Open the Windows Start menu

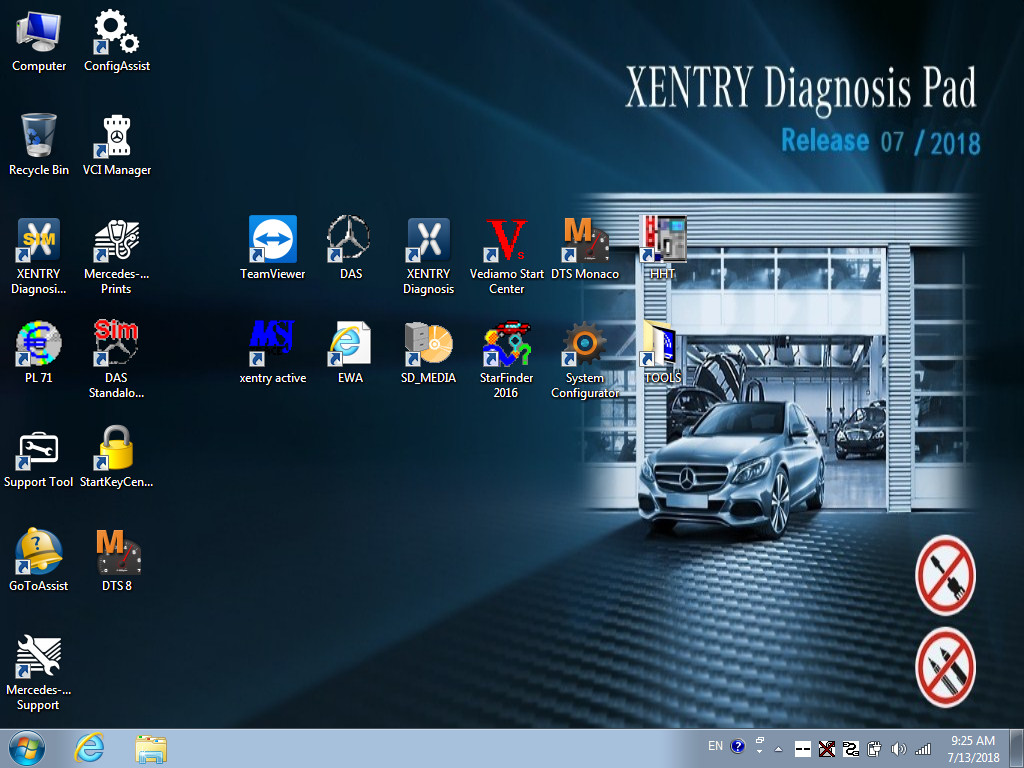(x=26, y=748)
